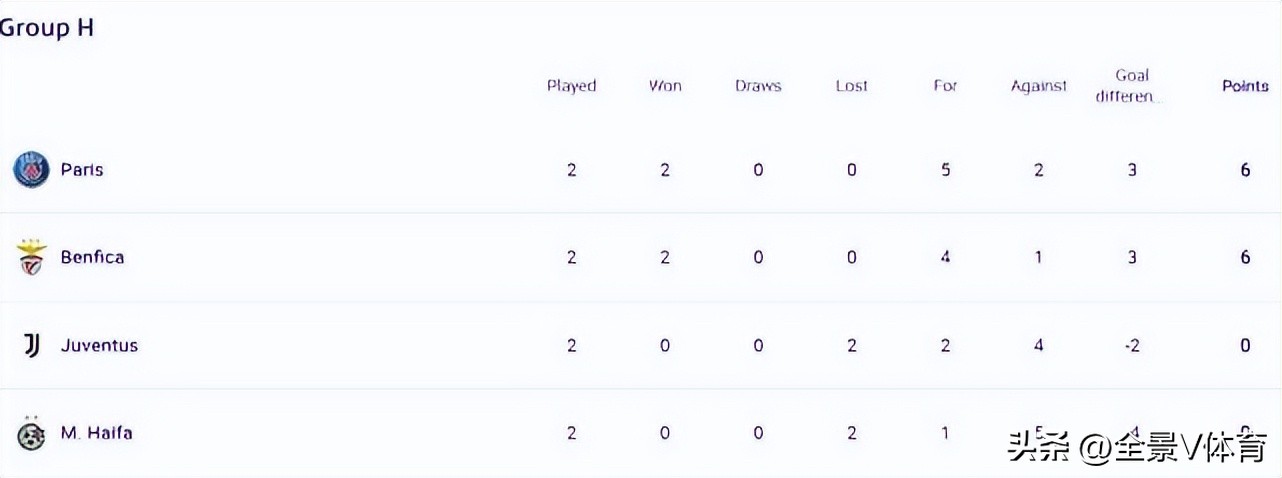Click the Benfica club crest icon
This screenshot has width=1282, height=478.
coord(31,258)
